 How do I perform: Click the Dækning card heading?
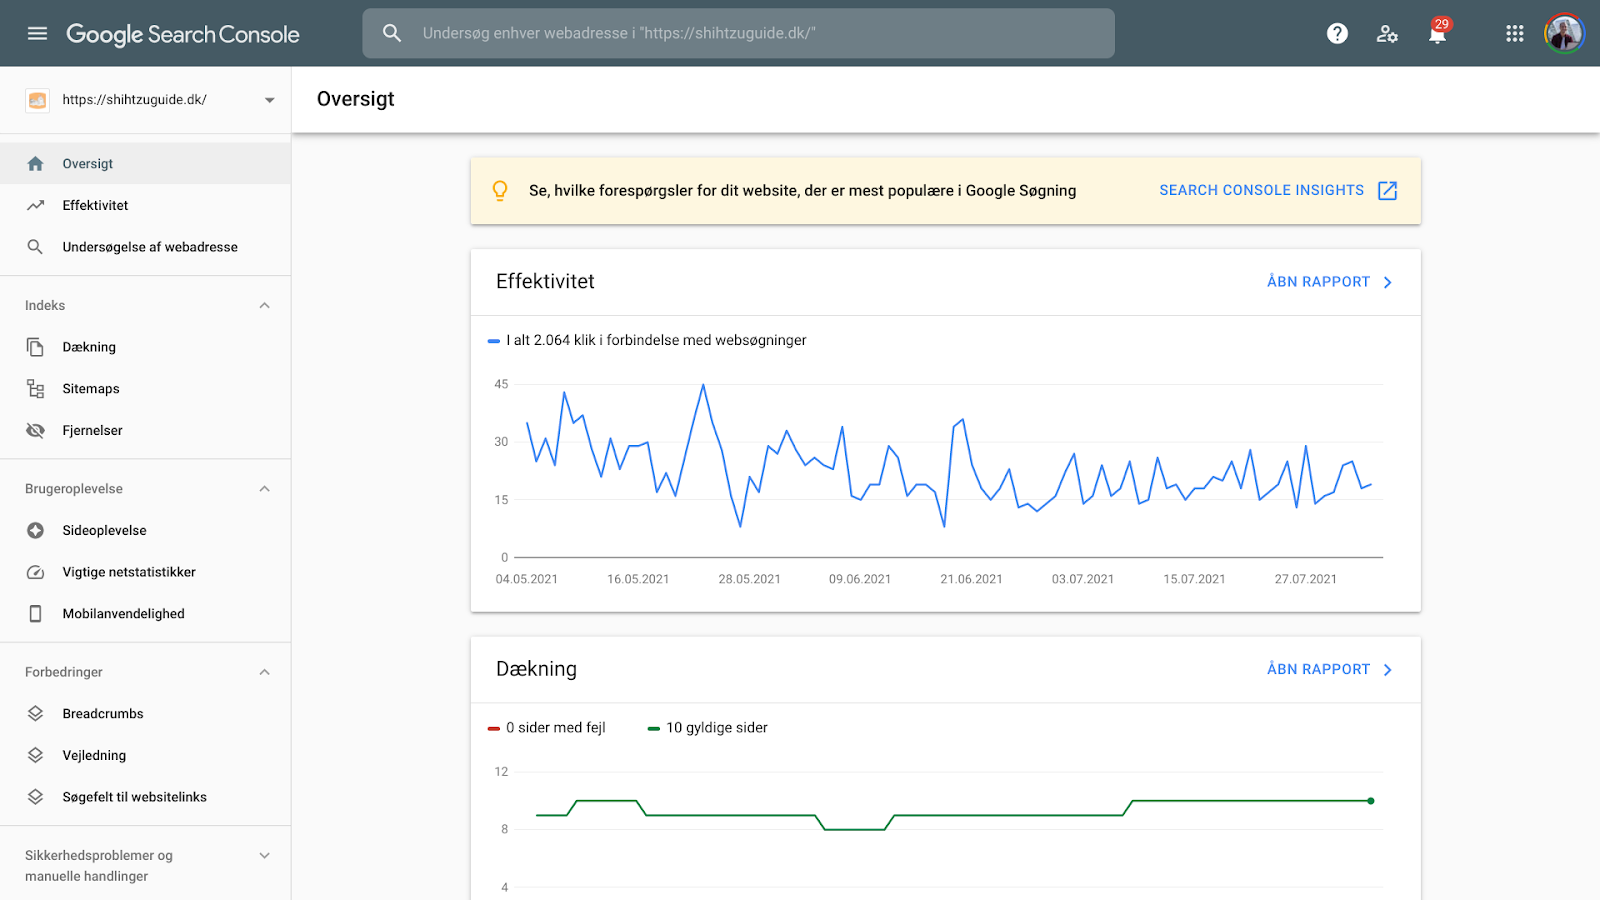536,669
